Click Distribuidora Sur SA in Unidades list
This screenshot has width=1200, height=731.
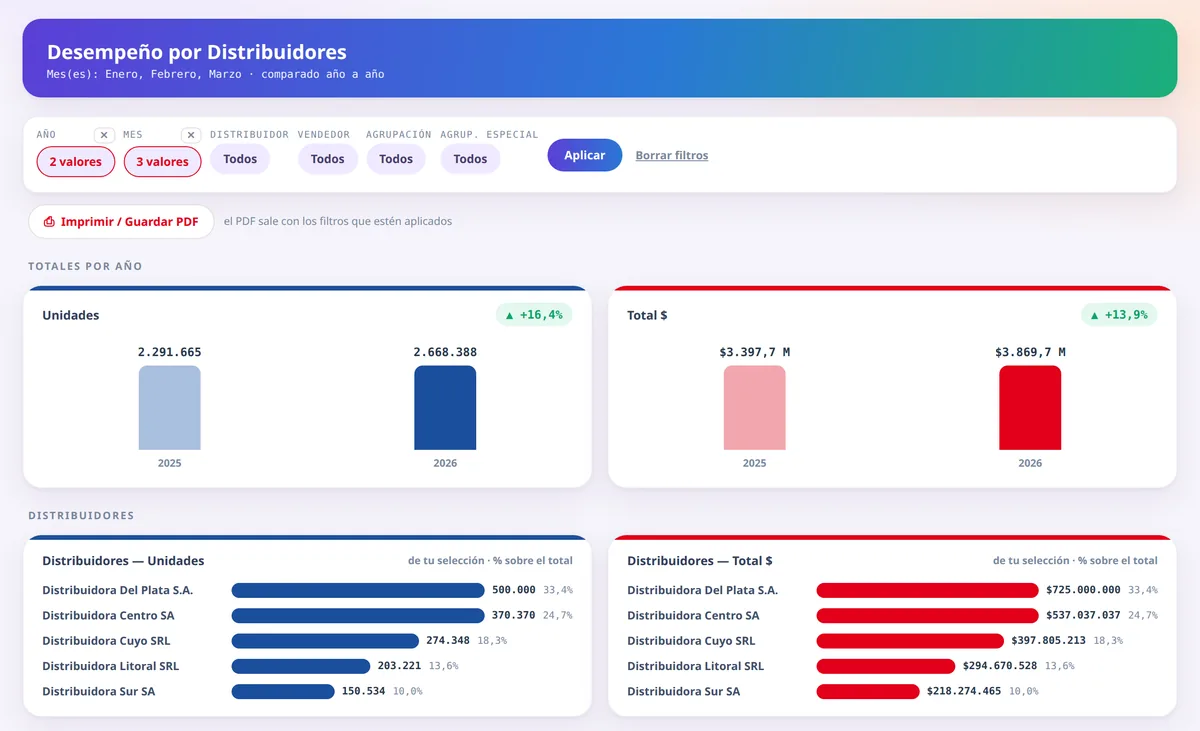point(98,691)
